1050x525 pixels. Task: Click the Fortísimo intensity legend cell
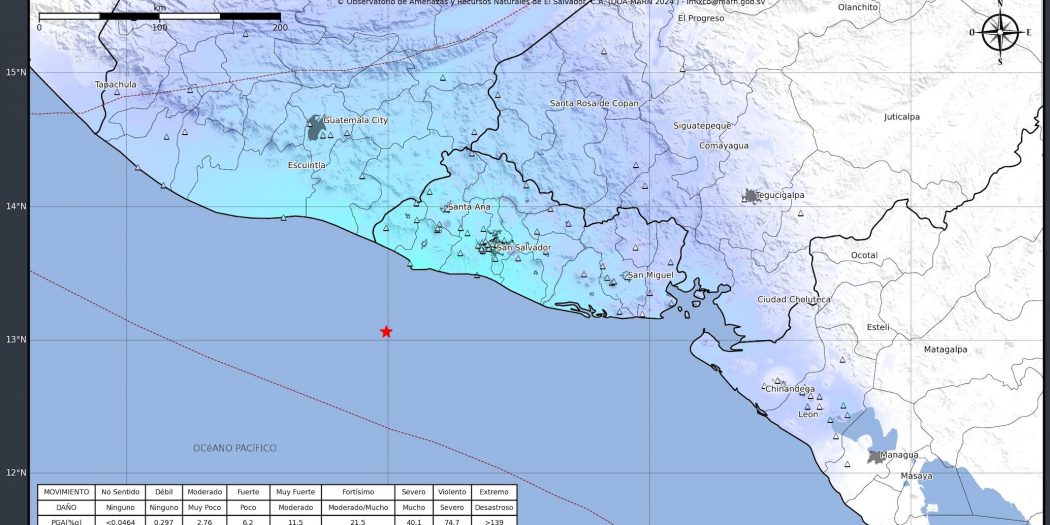(358, 492)
